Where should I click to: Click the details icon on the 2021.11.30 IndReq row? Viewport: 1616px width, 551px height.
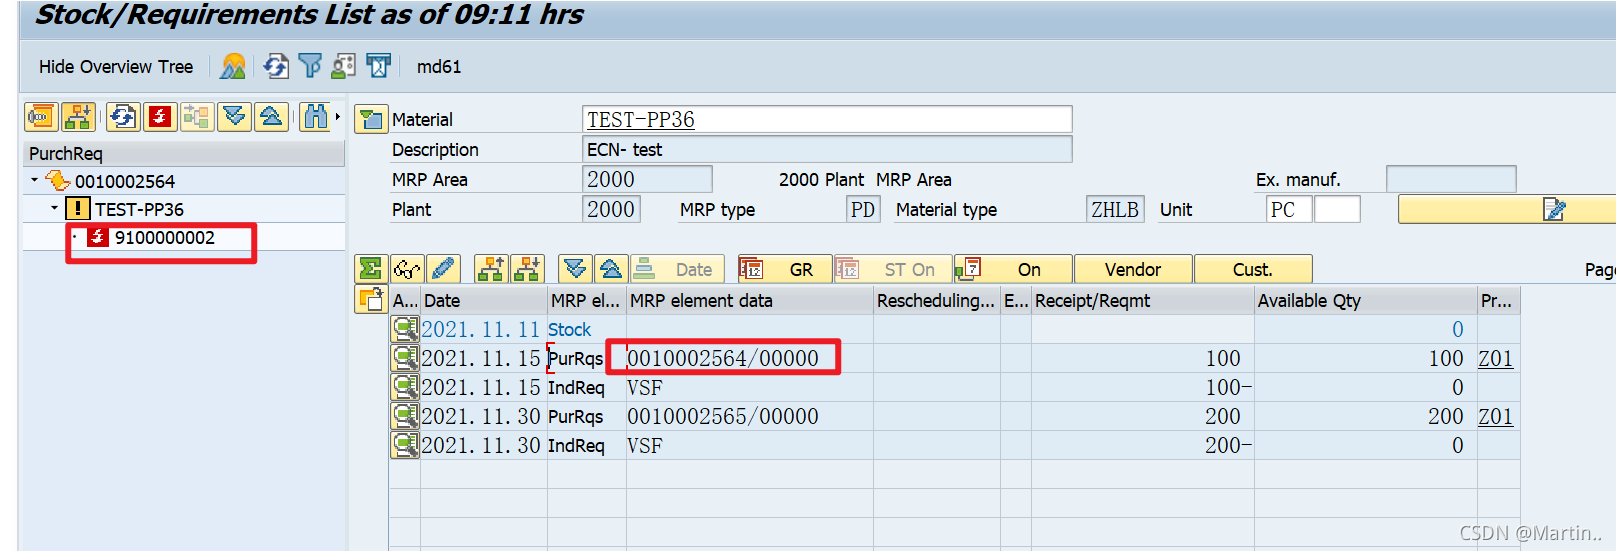click(405, 445)
